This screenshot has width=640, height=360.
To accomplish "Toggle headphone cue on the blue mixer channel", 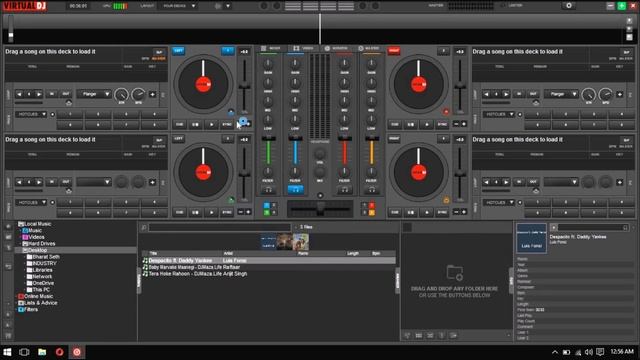I will pyautogui.click(x=296, y=190).
